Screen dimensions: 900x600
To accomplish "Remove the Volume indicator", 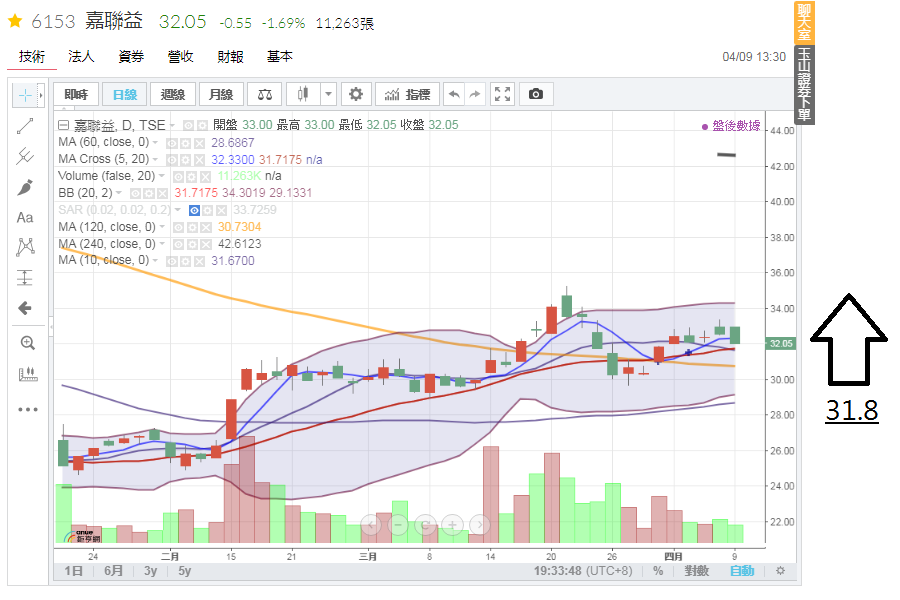I will pos(205,176).
